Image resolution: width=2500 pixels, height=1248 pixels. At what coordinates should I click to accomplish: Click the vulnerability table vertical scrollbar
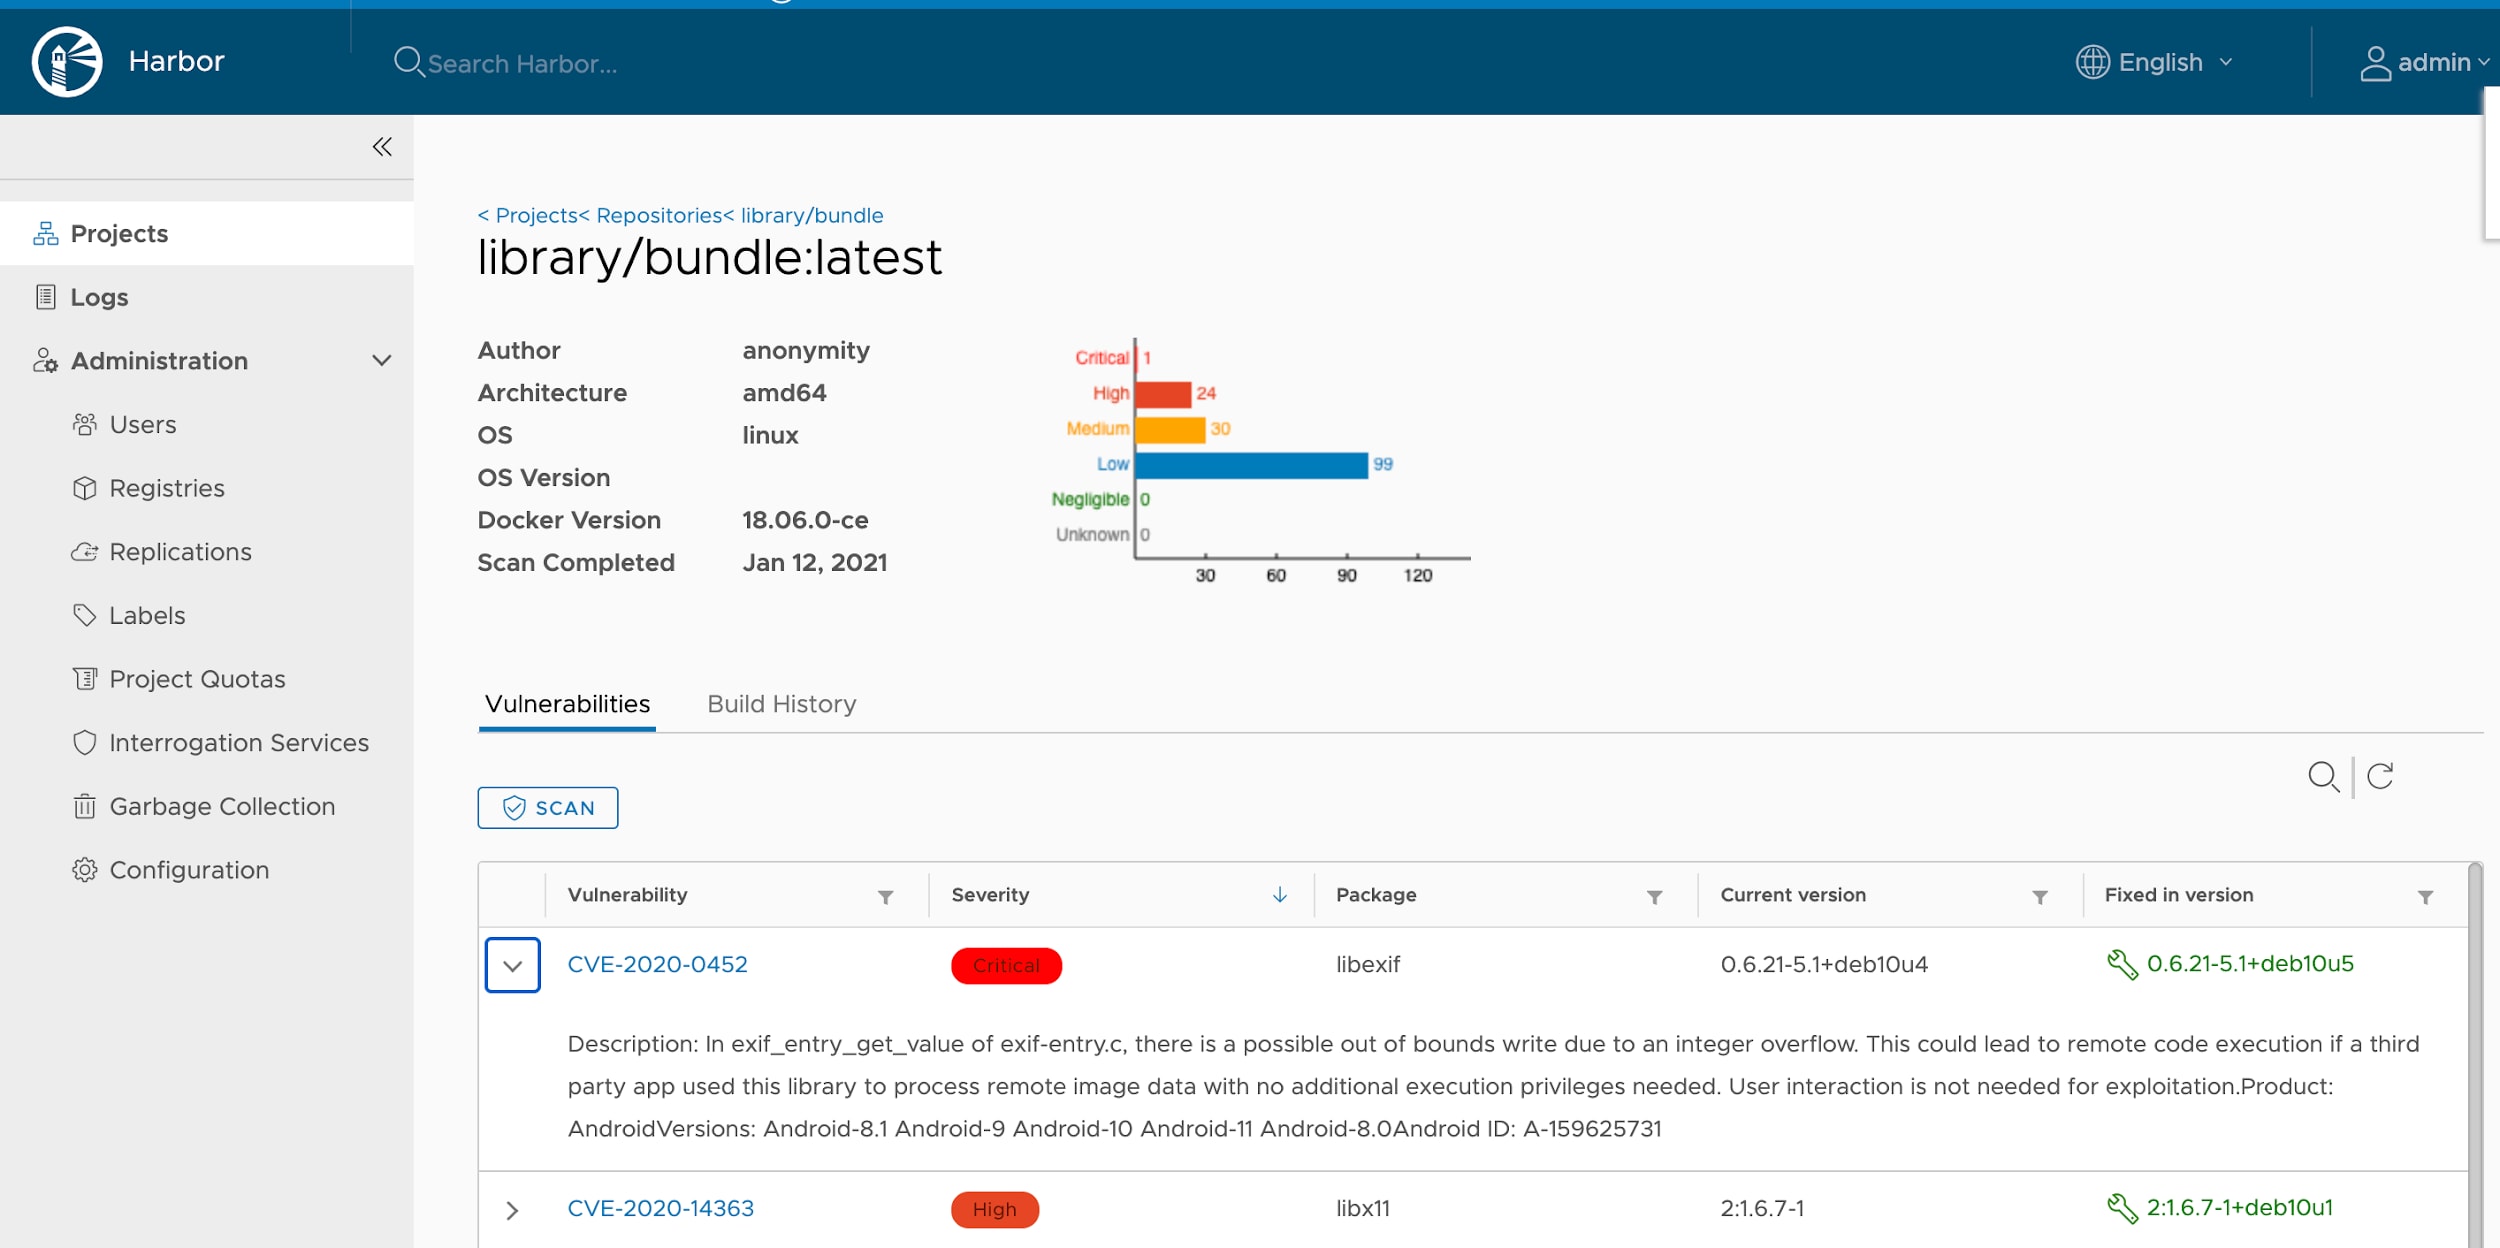coord(2475,1055)
